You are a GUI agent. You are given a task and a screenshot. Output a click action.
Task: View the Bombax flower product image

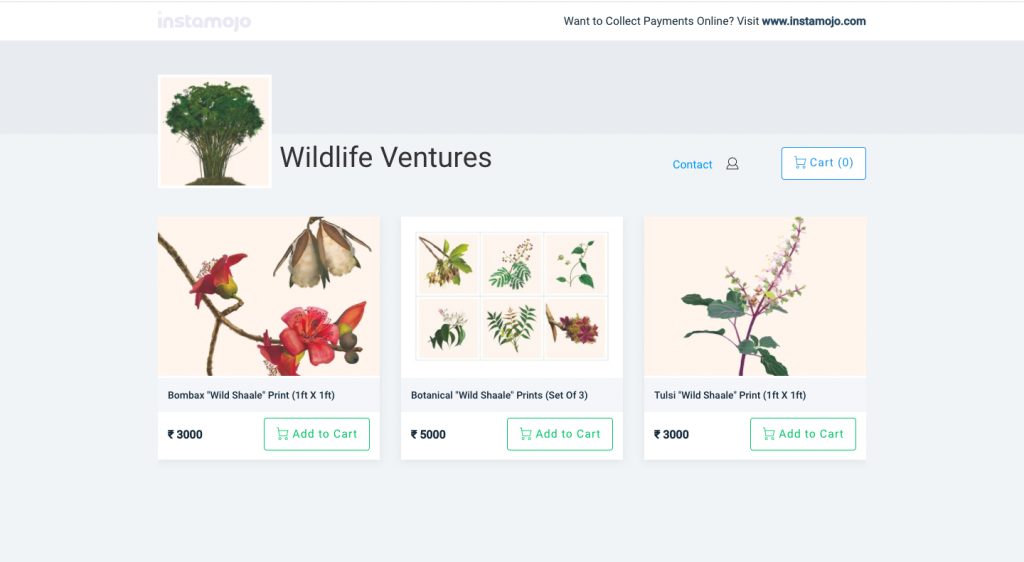[268, 296]
